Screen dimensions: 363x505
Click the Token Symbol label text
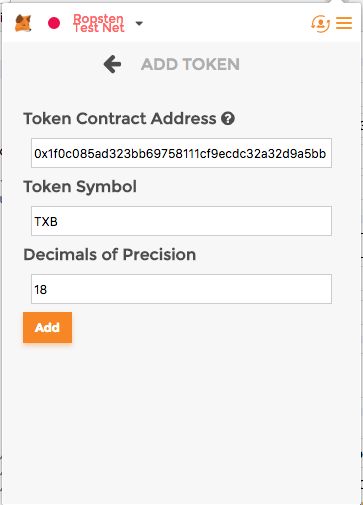tap(80, 187)
